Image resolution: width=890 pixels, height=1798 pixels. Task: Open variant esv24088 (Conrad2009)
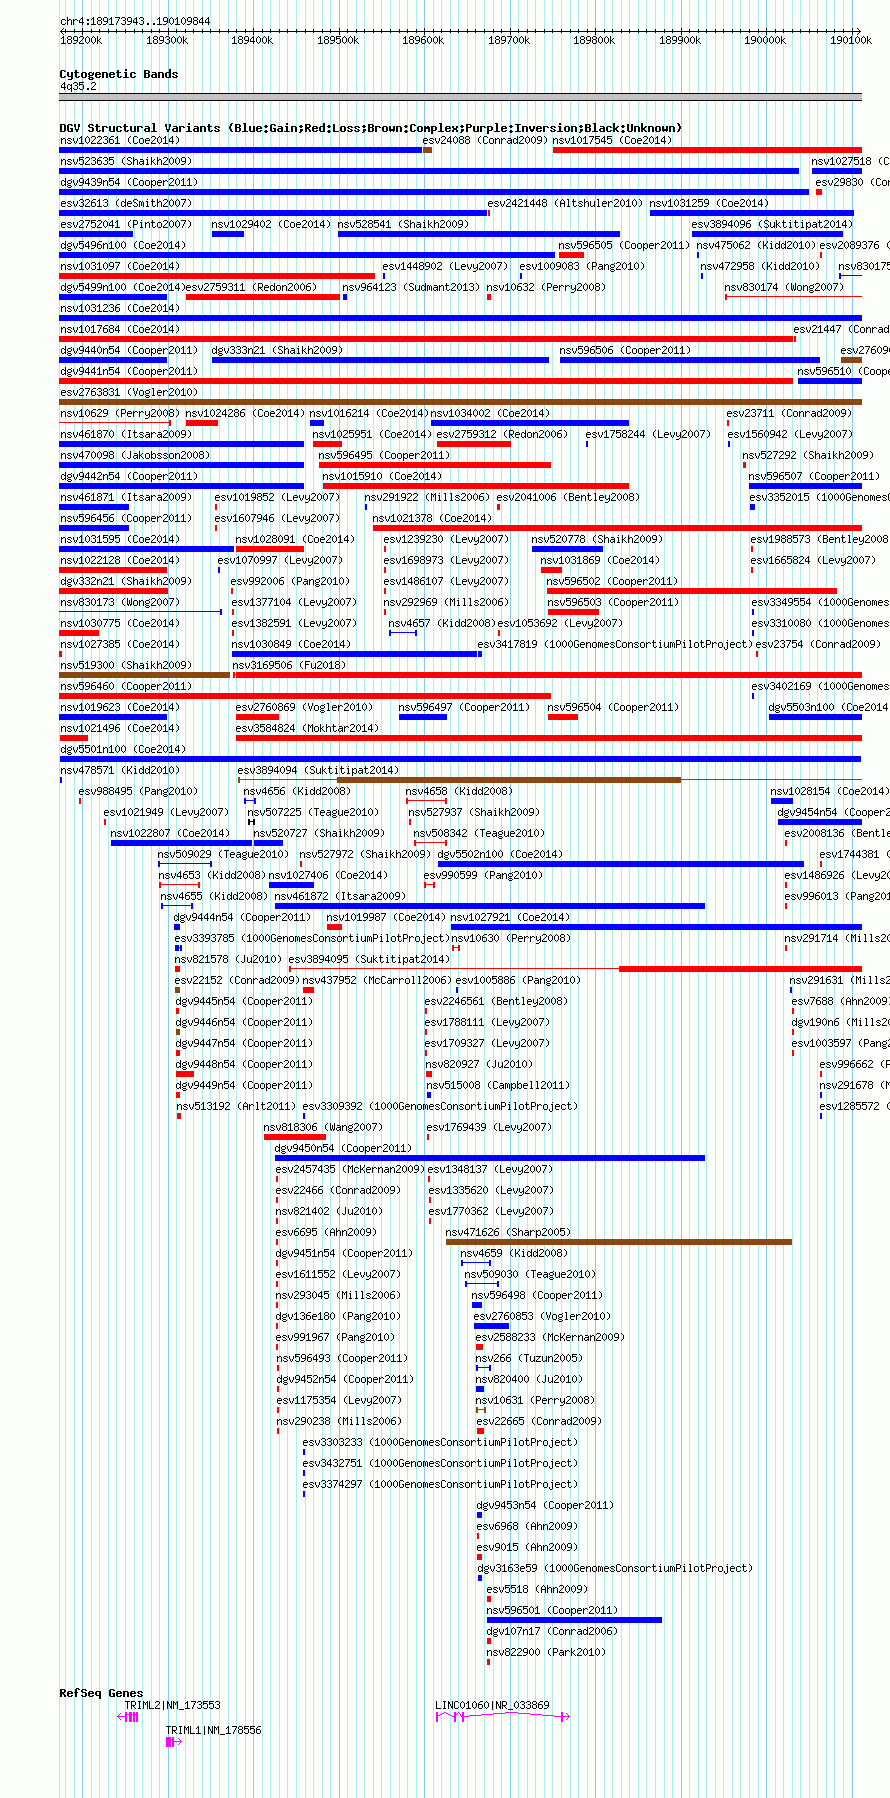point(485,140)
